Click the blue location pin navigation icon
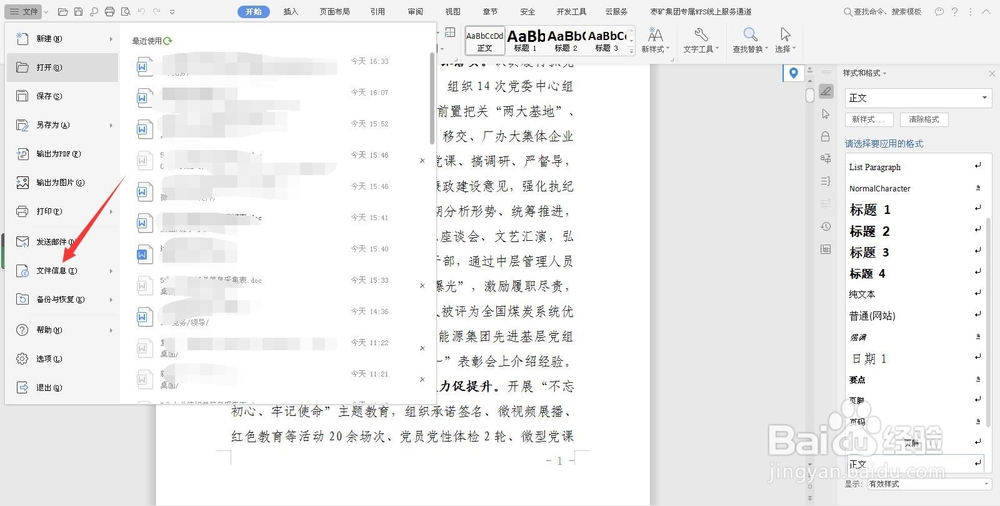Viewport: 1000px width, 506px height. 793,73
